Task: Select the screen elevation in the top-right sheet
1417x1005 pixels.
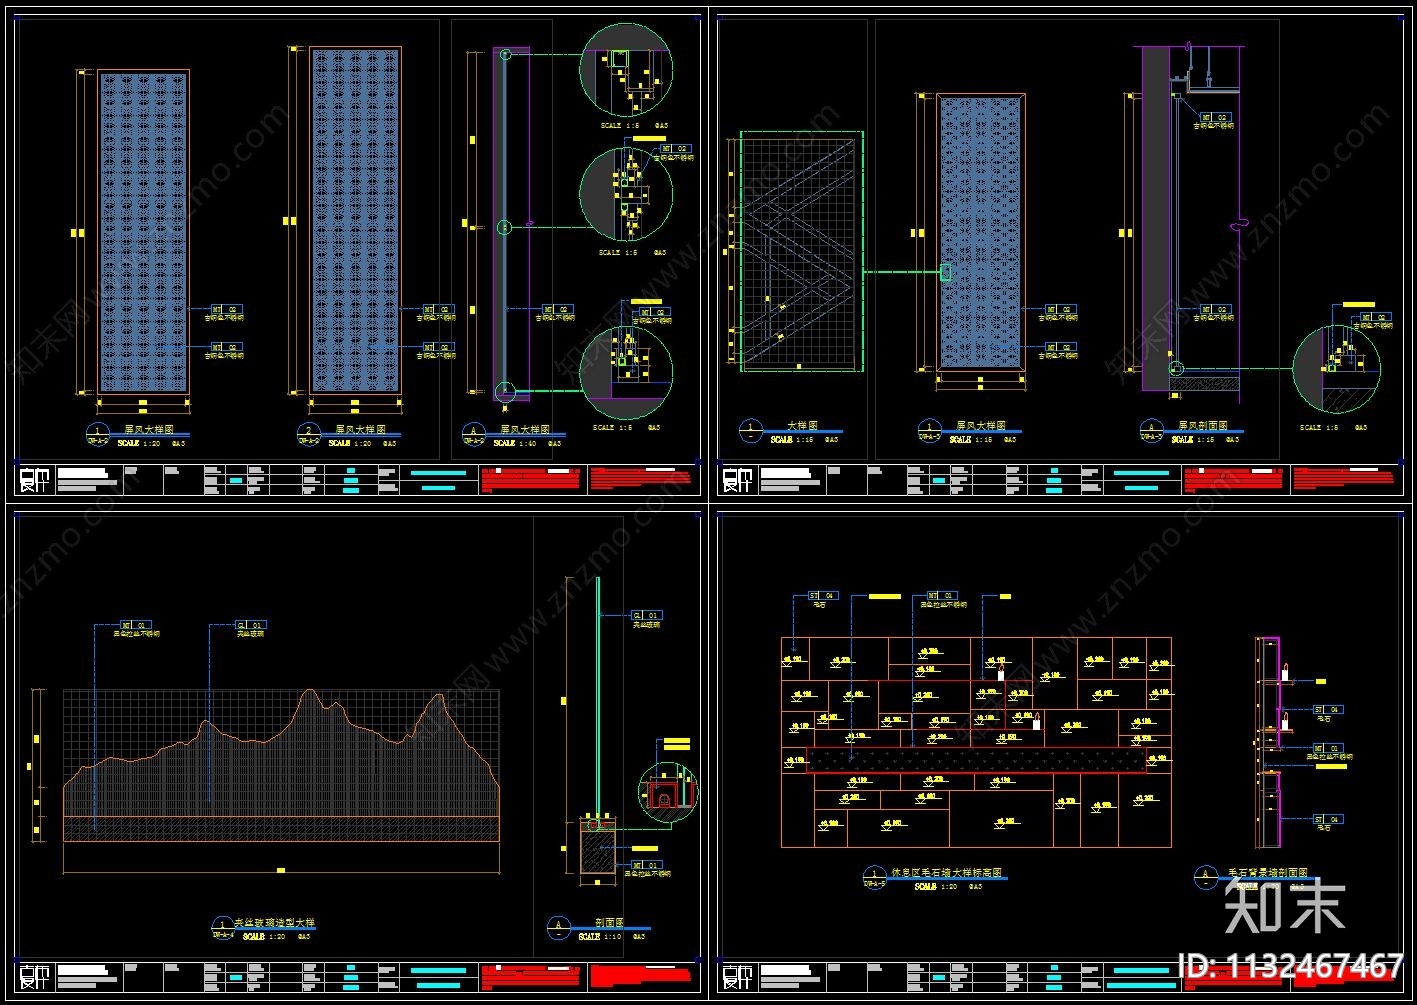Action: point(980,232)
